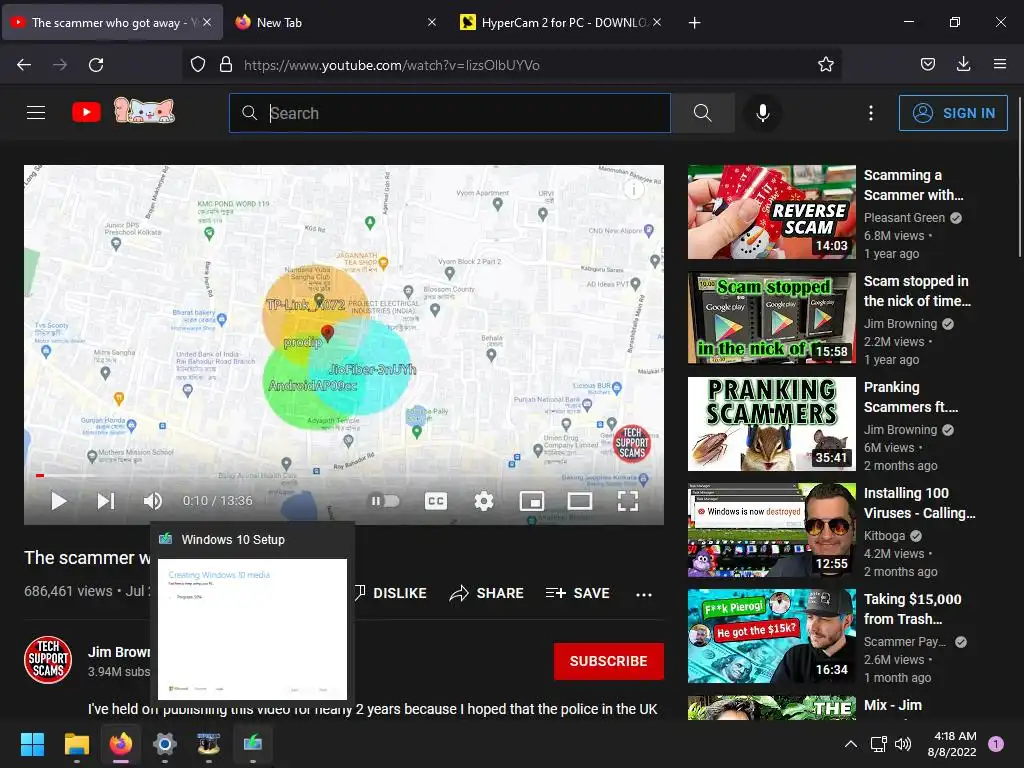This screenshot has width=1024, height=768.
Task: Open the Tech Support Scams channel avatar
Action: (x=48, y=660)
